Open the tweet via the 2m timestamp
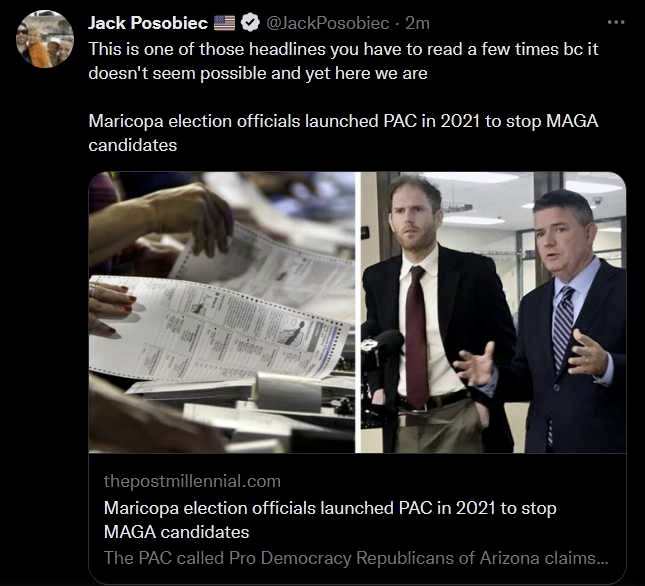 tap(417, 23)
